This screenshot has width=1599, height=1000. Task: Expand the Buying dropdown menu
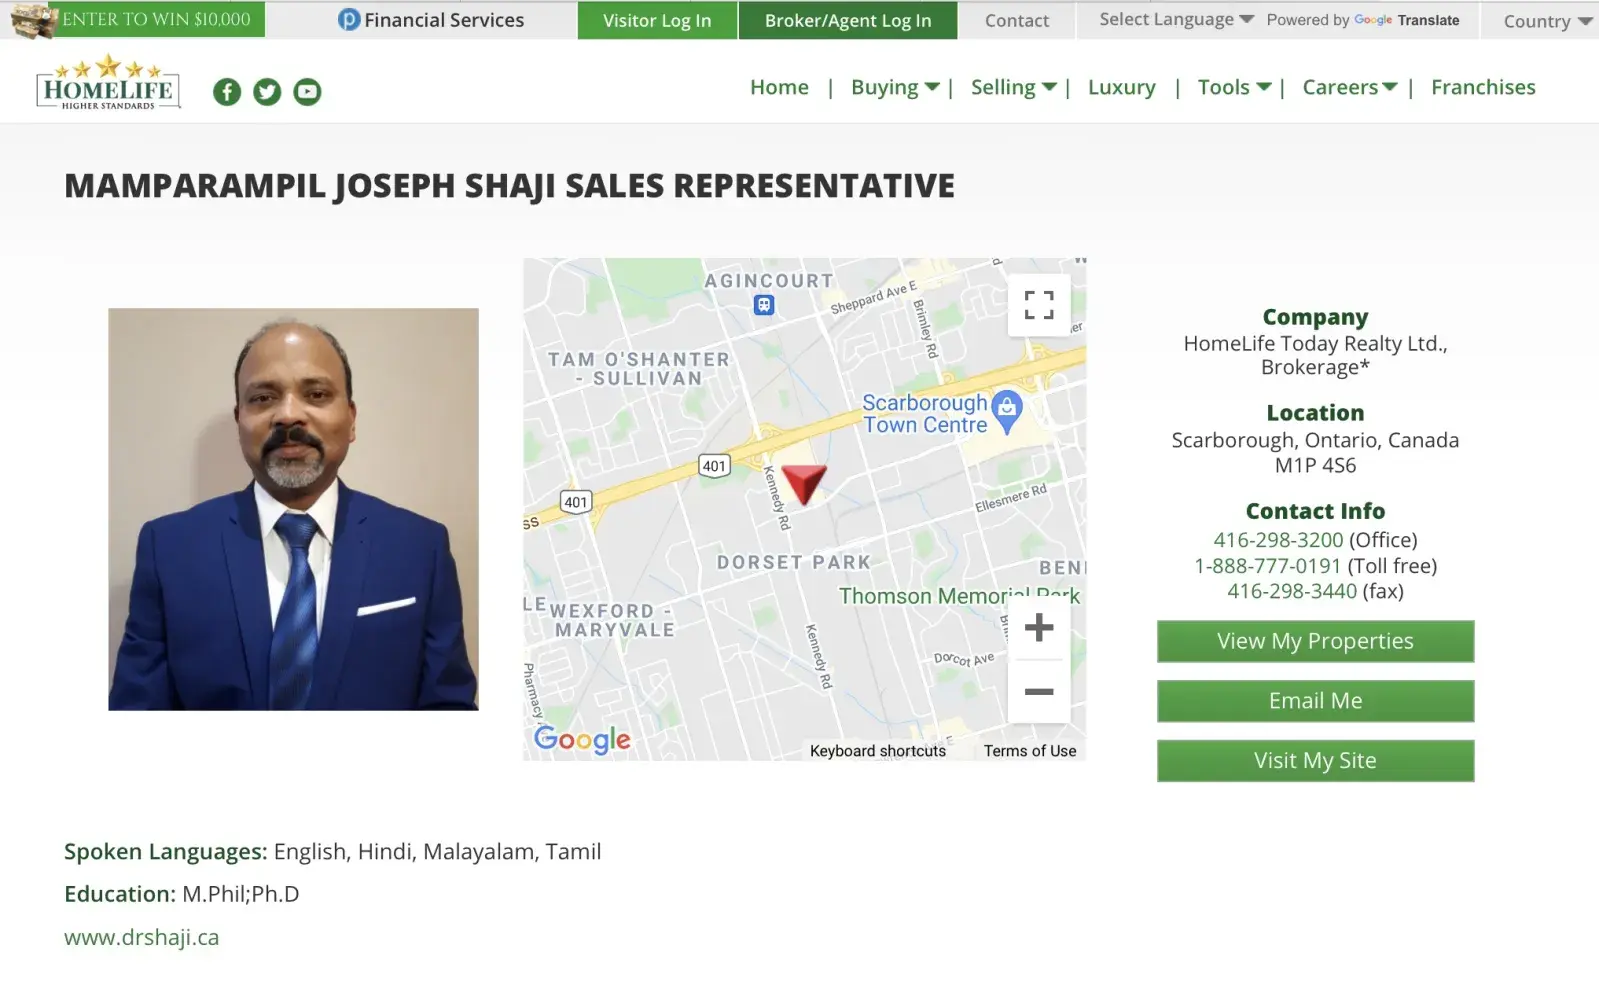tap(895, 88)
